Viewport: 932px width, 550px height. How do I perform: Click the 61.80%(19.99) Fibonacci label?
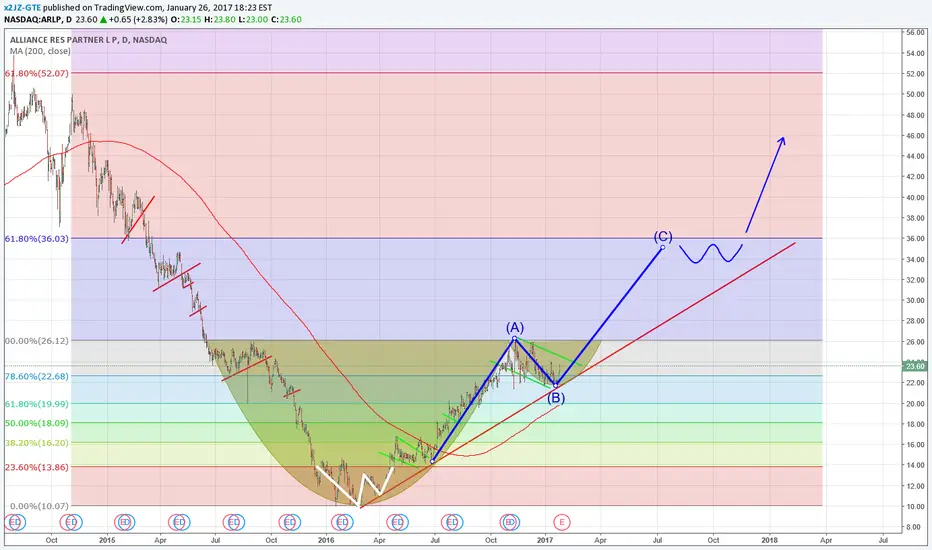pos(37,404)
